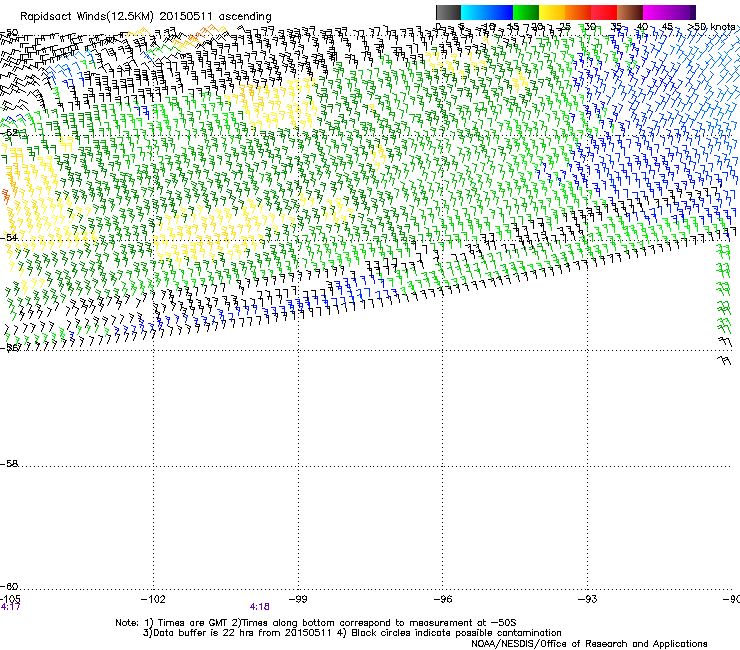The image size is (740, 650).
Task: Click the '45' legend scale label
Action: coord(667,27)
